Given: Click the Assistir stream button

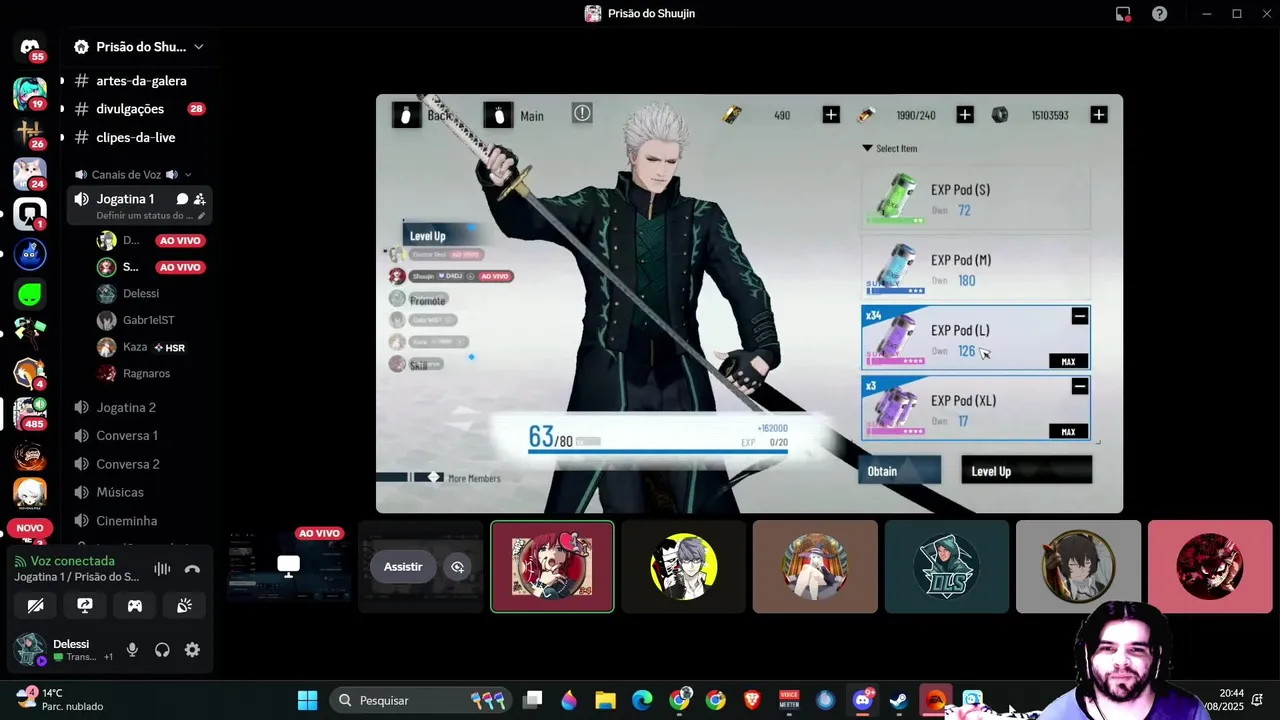Looking at the screenshot, I should click(403, 567).
